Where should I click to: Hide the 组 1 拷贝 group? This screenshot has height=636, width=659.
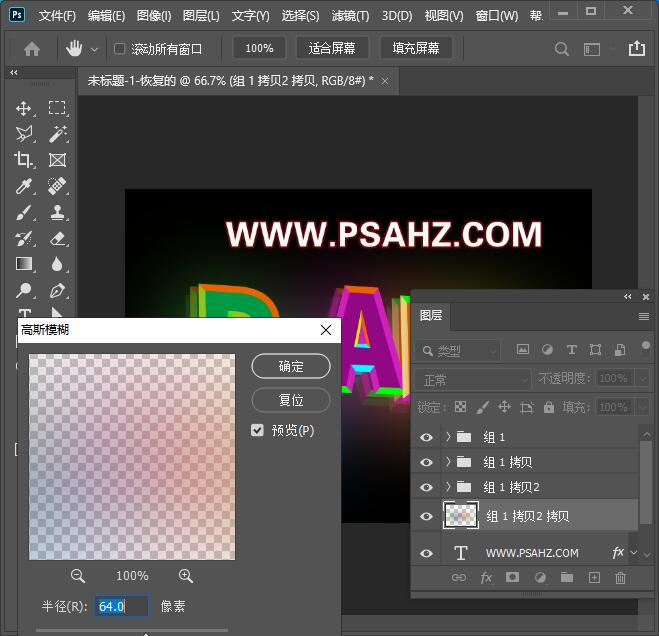pyautogui.click(x=426, y=462)
